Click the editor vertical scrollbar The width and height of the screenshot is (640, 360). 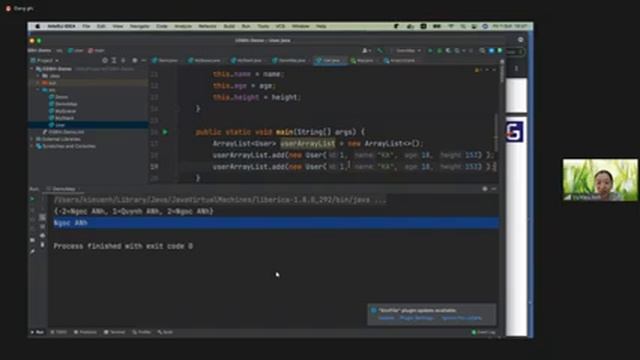coord(496,132)
